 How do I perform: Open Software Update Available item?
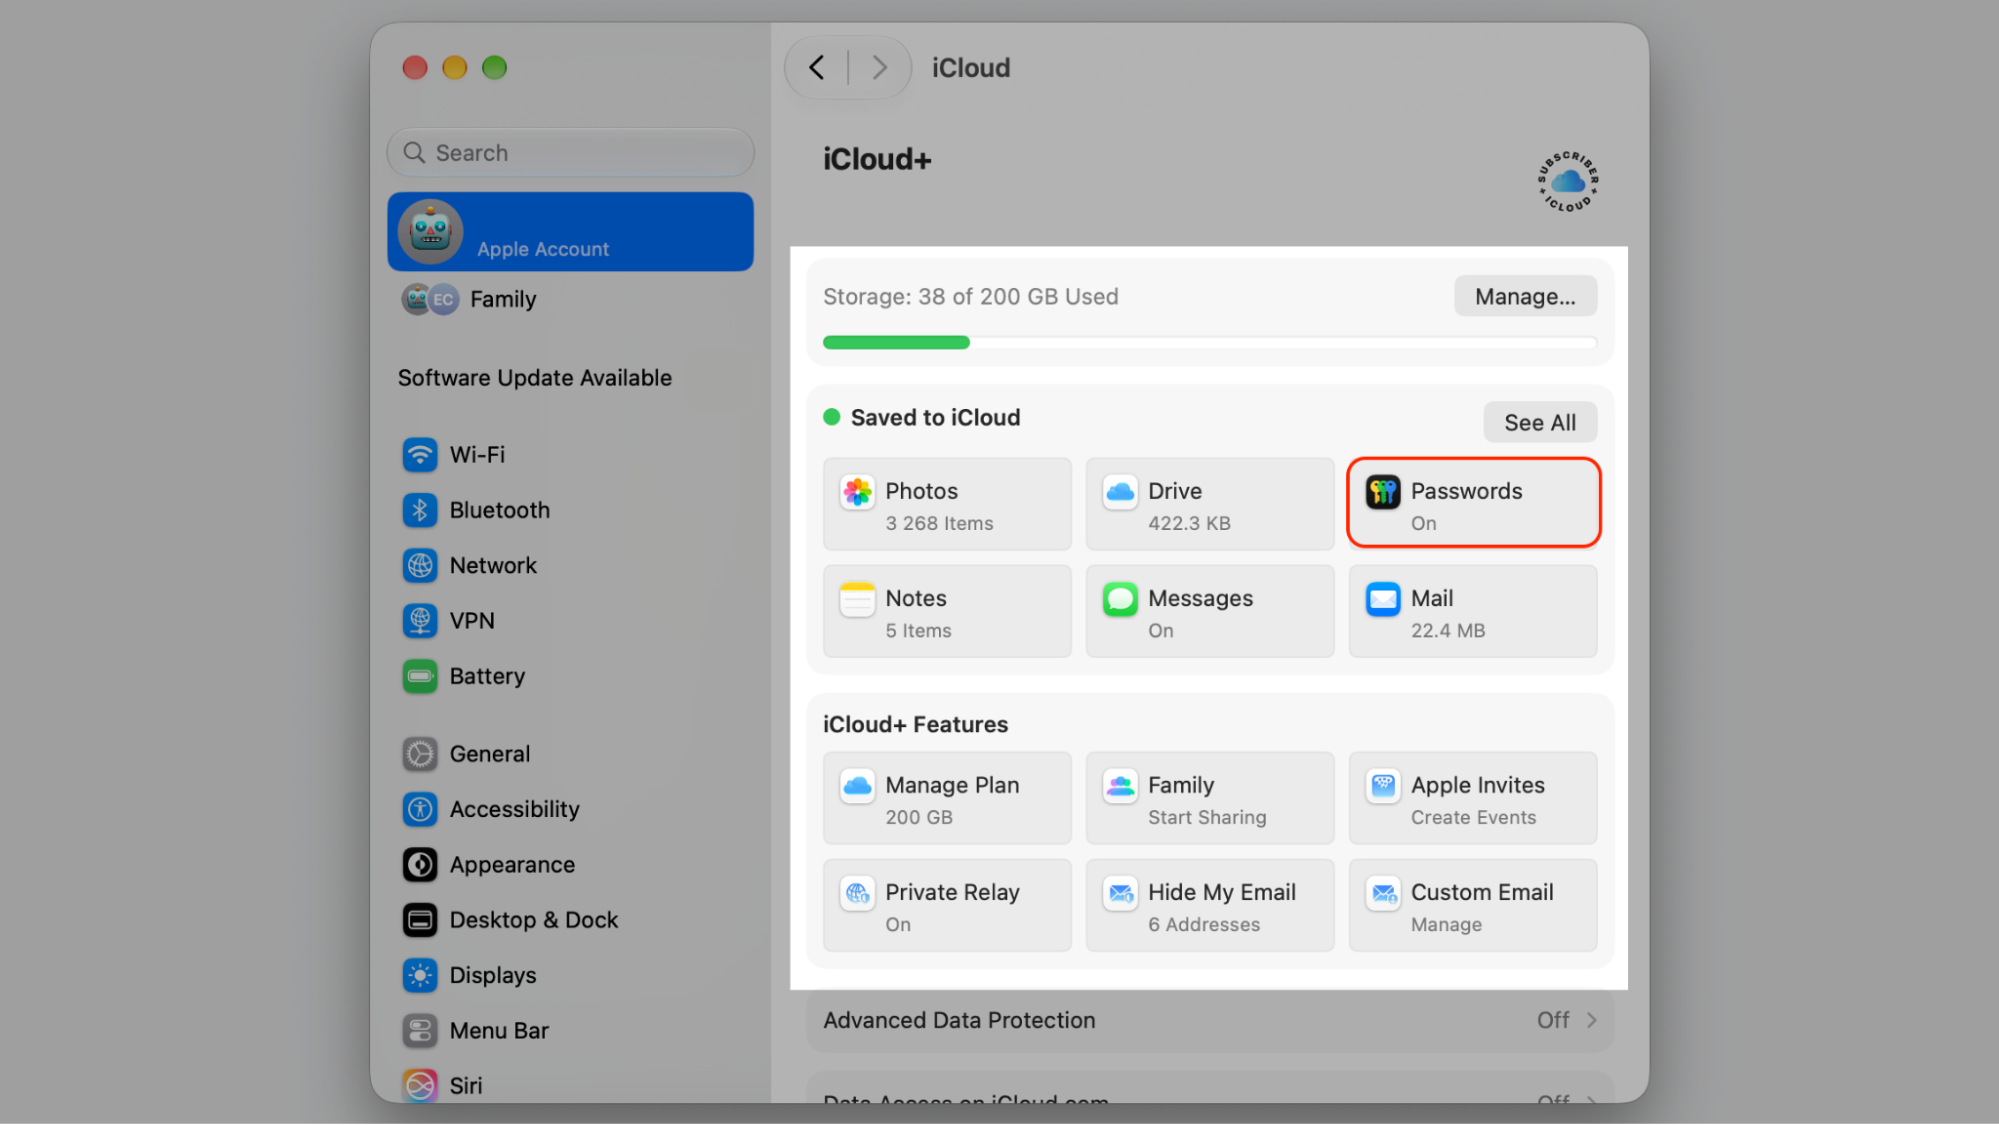tap(534, 378)
